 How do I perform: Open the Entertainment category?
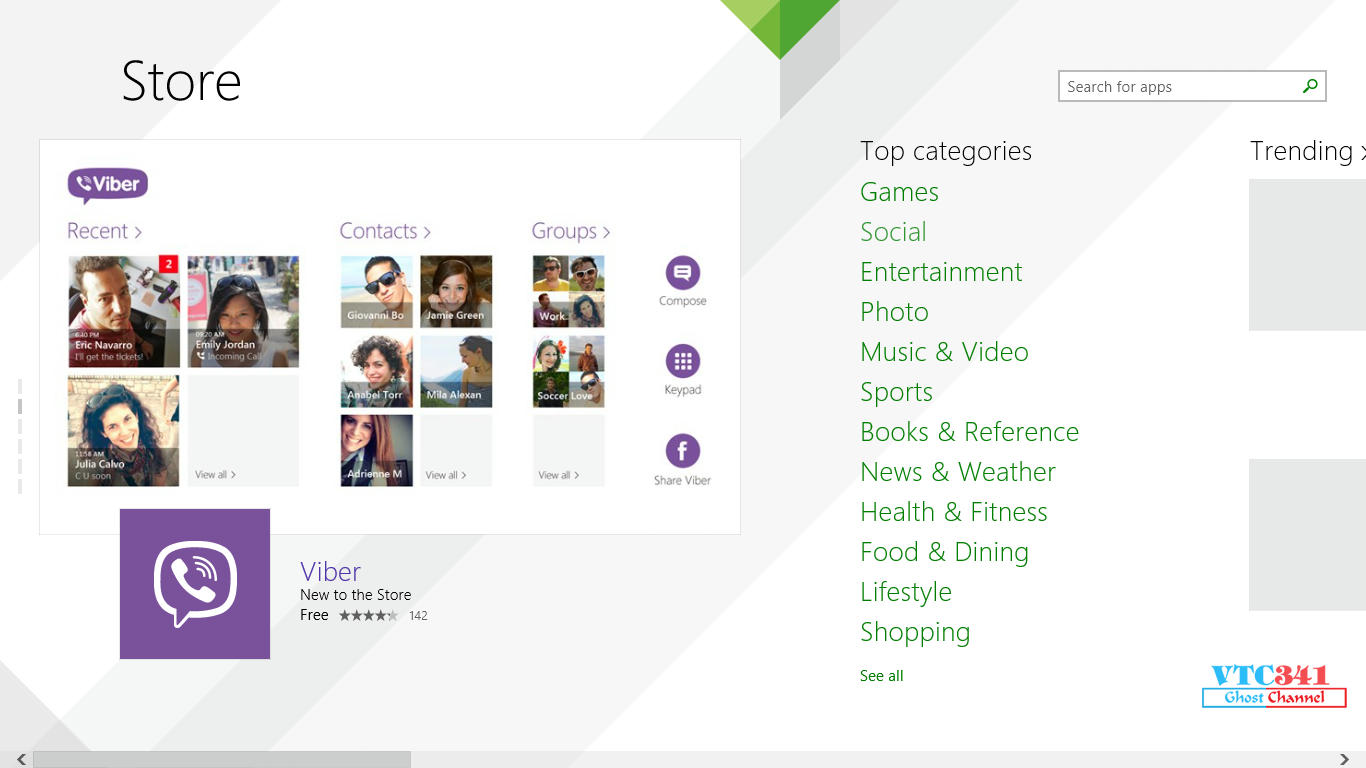pyautogui.click(x=941, y=272)
